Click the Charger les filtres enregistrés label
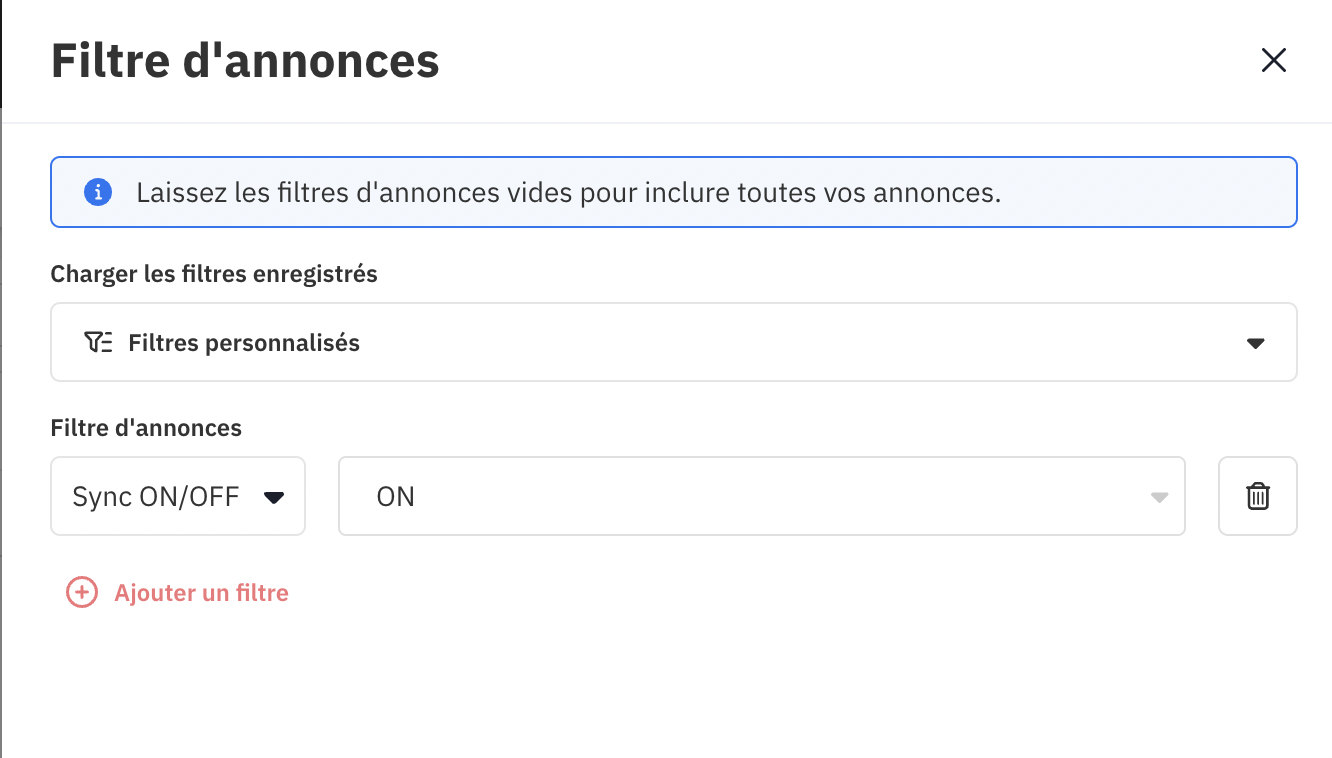The height and width of the screenshot is (758, 1332). coord(214,274)
